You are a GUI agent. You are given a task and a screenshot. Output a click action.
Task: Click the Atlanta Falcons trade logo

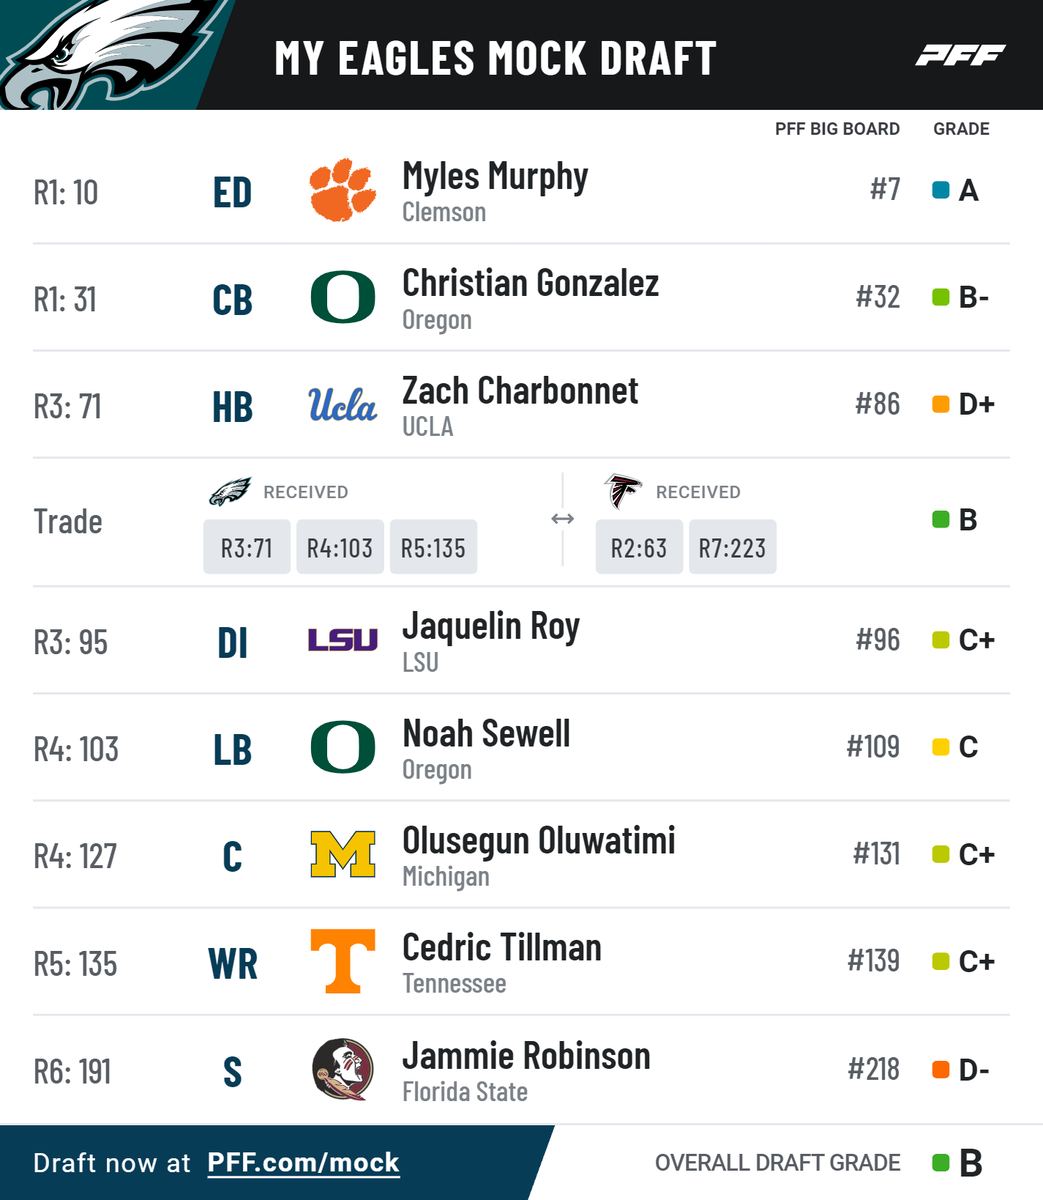(623, 491)
